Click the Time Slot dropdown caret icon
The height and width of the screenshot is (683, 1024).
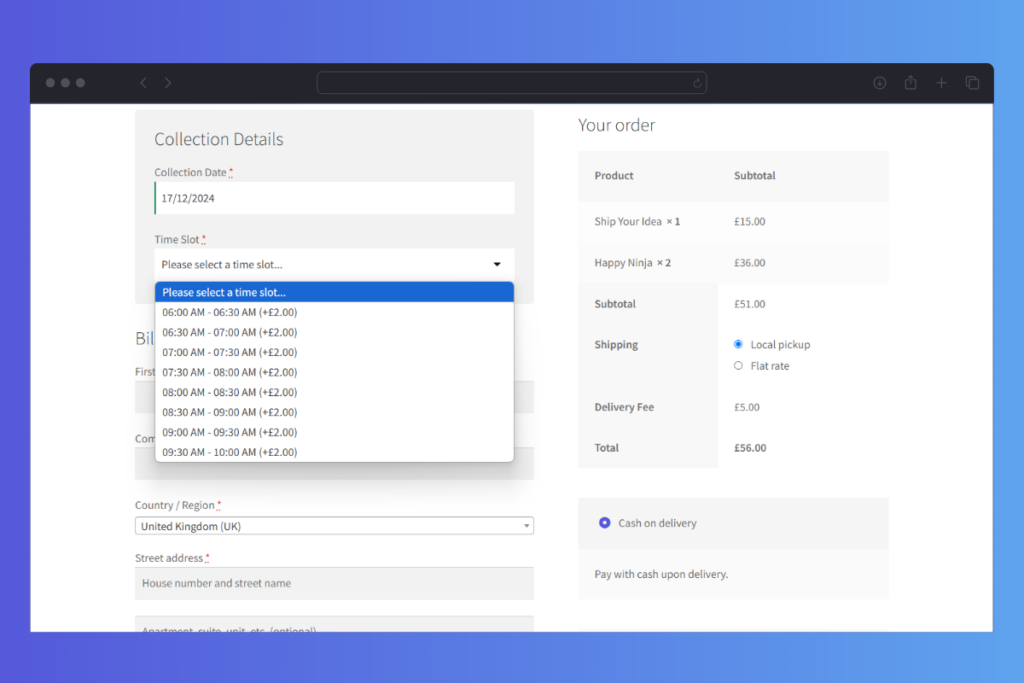(x=497, y=263)
